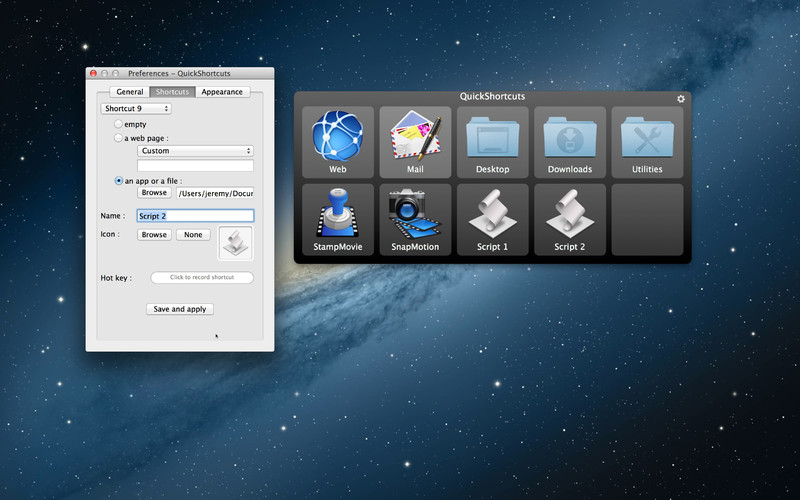Click the script icon preview in Preferences

tap(236, 243)
